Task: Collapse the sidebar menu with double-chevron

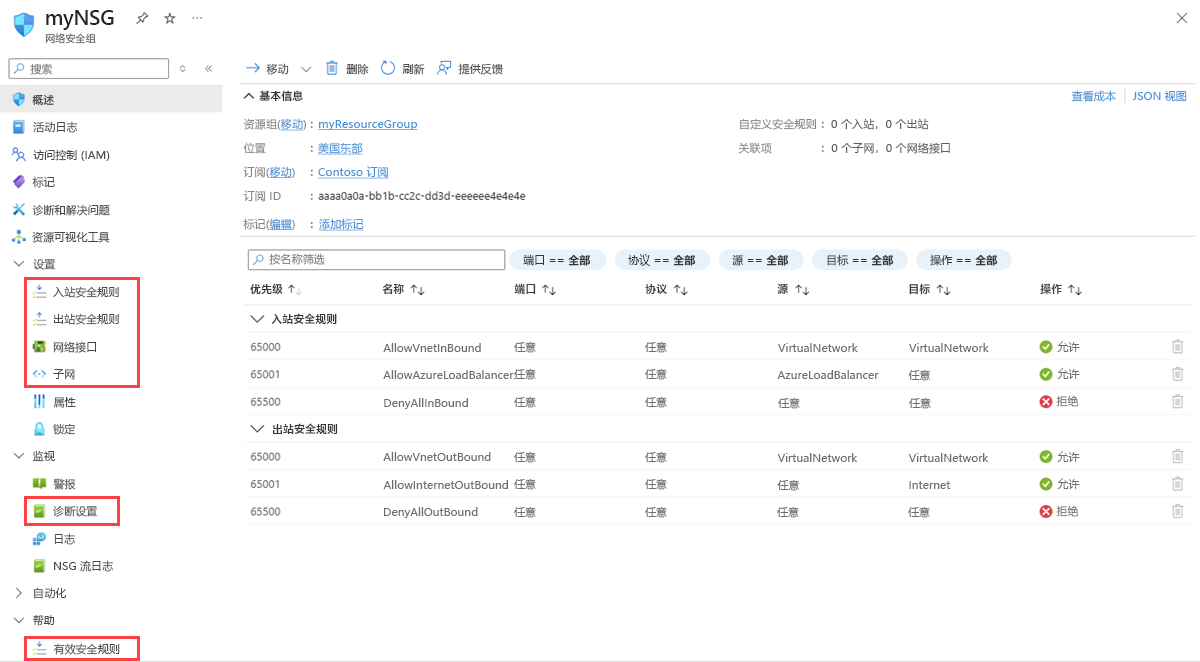Action: 208,69
